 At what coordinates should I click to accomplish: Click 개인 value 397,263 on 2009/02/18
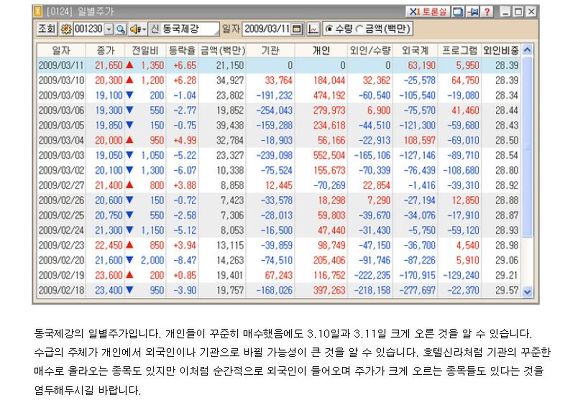[x=329, y=290]
